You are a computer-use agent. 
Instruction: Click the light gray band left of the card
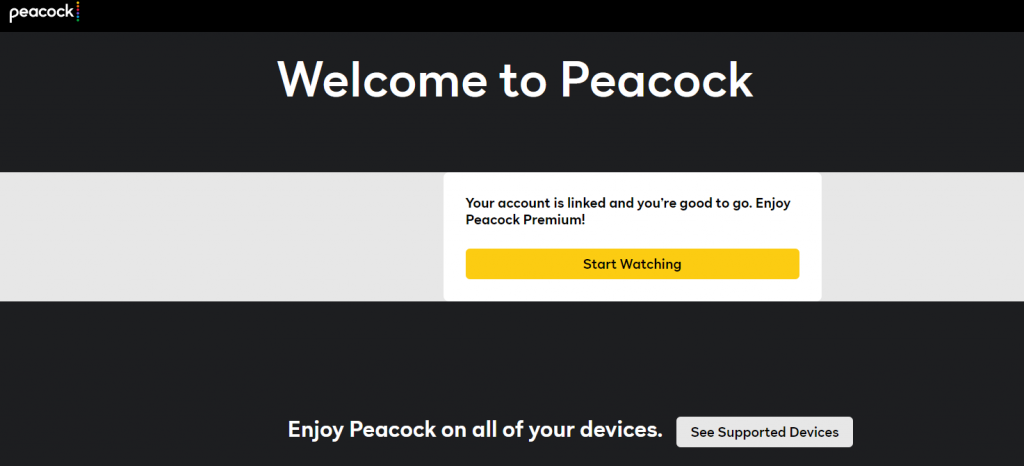pos(222,236)
